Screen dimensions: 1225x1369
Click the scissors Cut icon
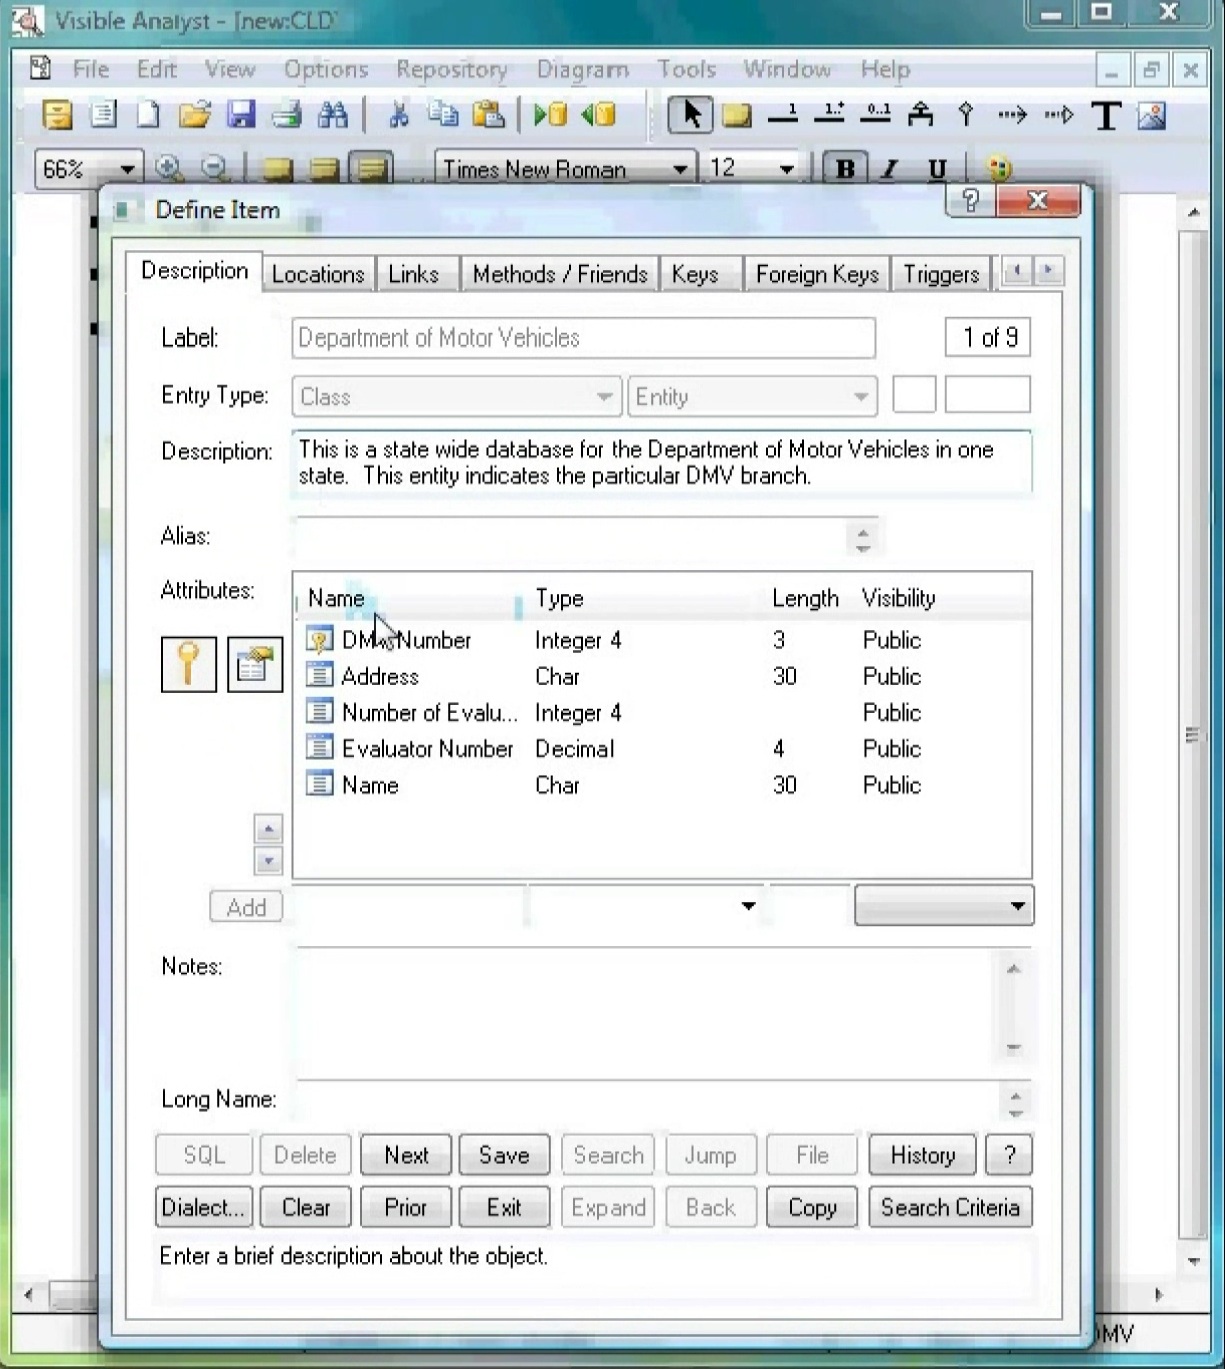[398, 115]
